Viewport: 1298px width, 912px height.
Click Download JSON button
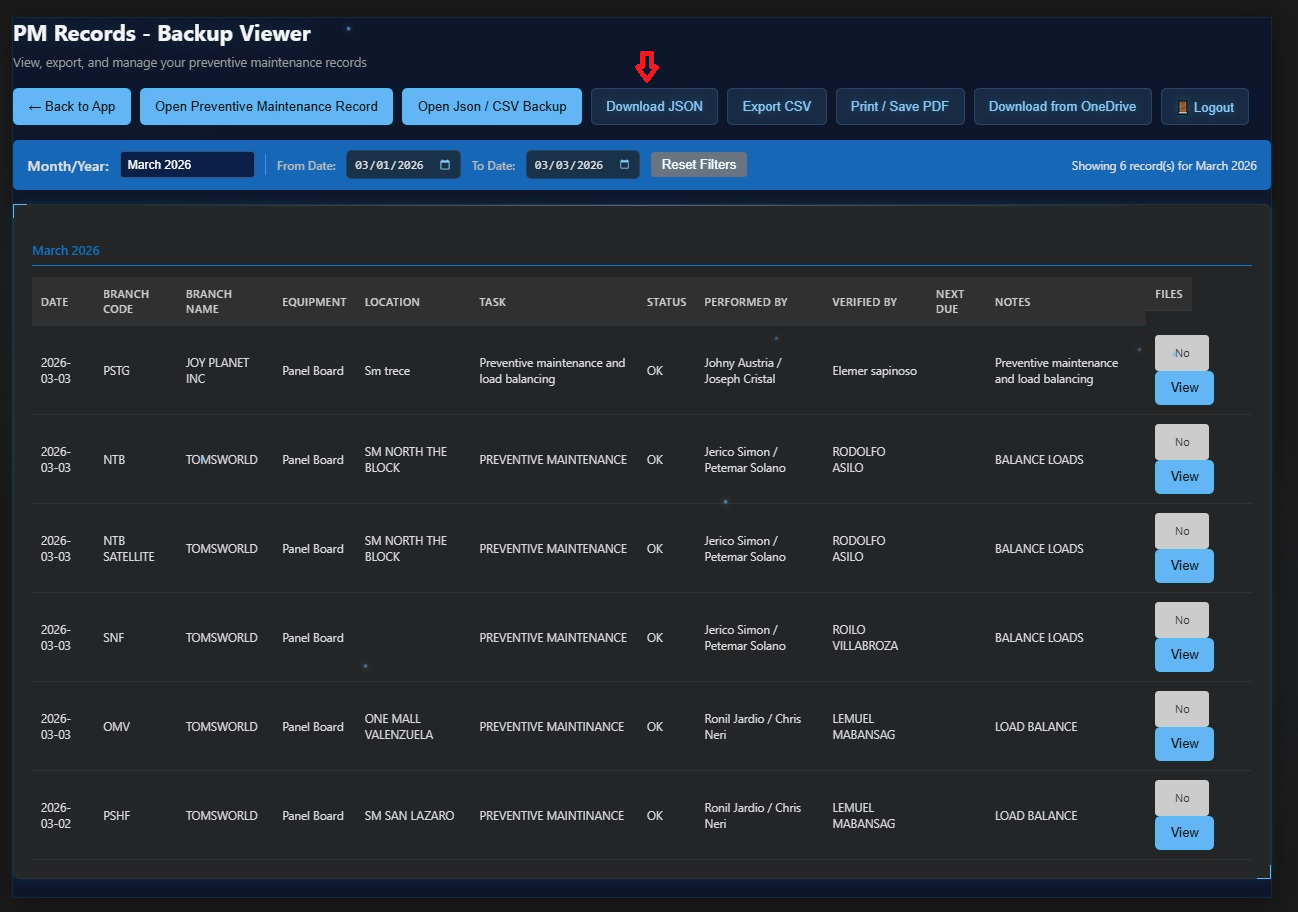point(654,107)
